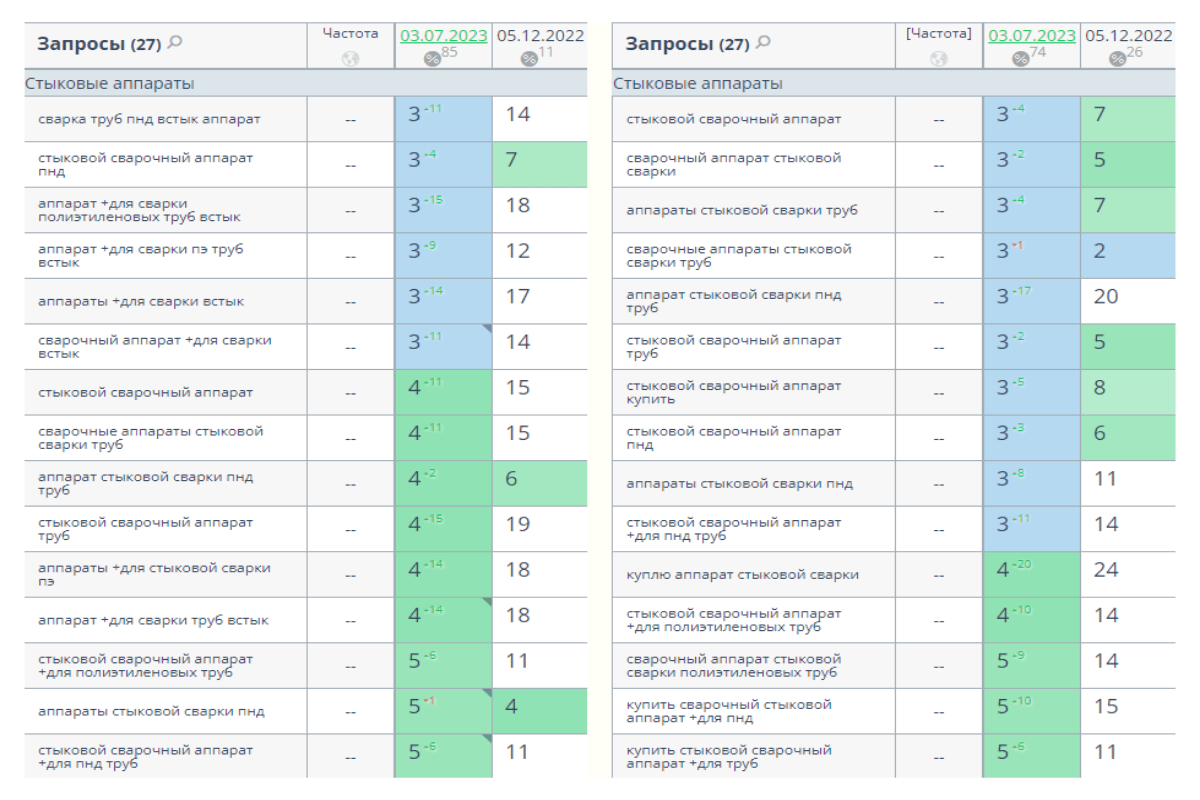Click green position cell 7 for 'стыковой сварочный аппарат пнд'

click(539, 165)
